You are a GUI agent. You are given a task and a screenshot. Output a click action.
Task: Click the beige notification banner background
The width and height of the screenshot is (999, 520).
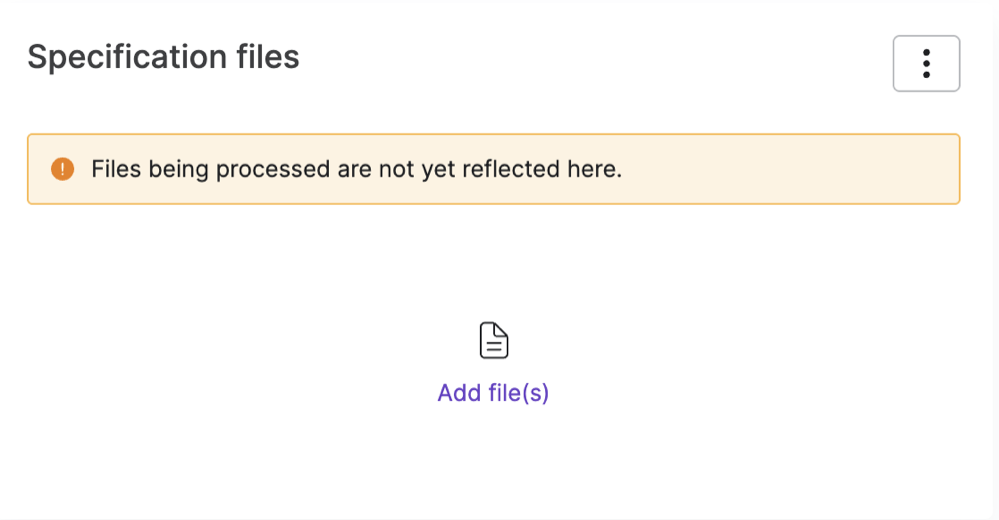coord(790,169)
